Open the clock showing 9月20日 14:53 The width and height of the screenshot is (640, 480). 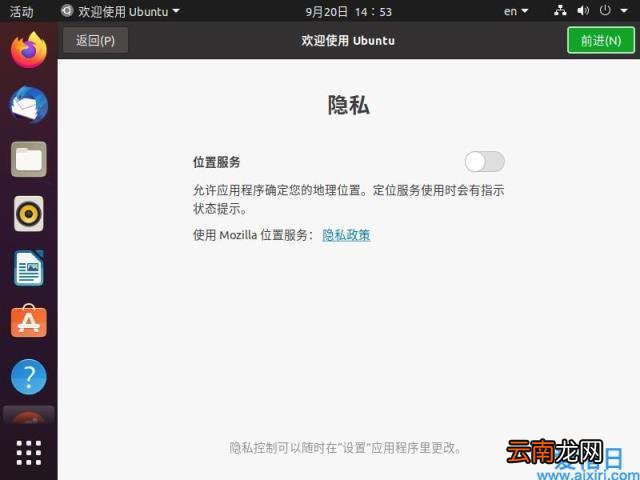[x=349, y=11]
